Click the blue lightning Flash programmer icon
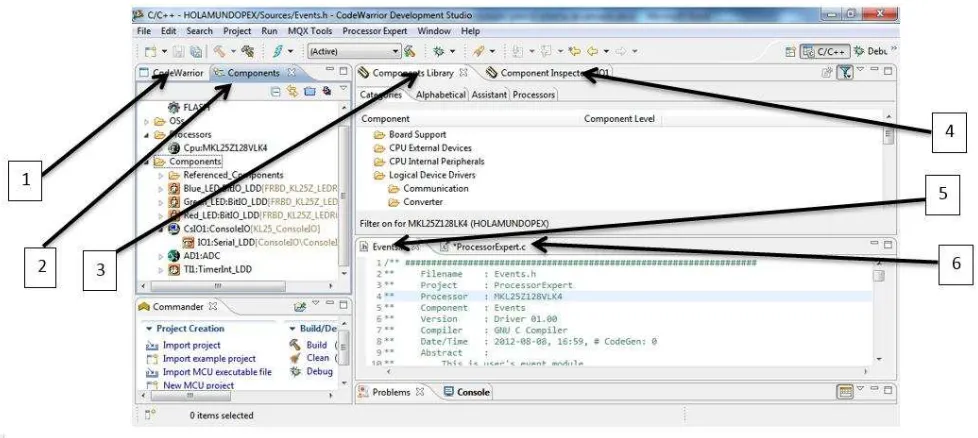Screen dimensions: 978x438 [x=277, y=51]
